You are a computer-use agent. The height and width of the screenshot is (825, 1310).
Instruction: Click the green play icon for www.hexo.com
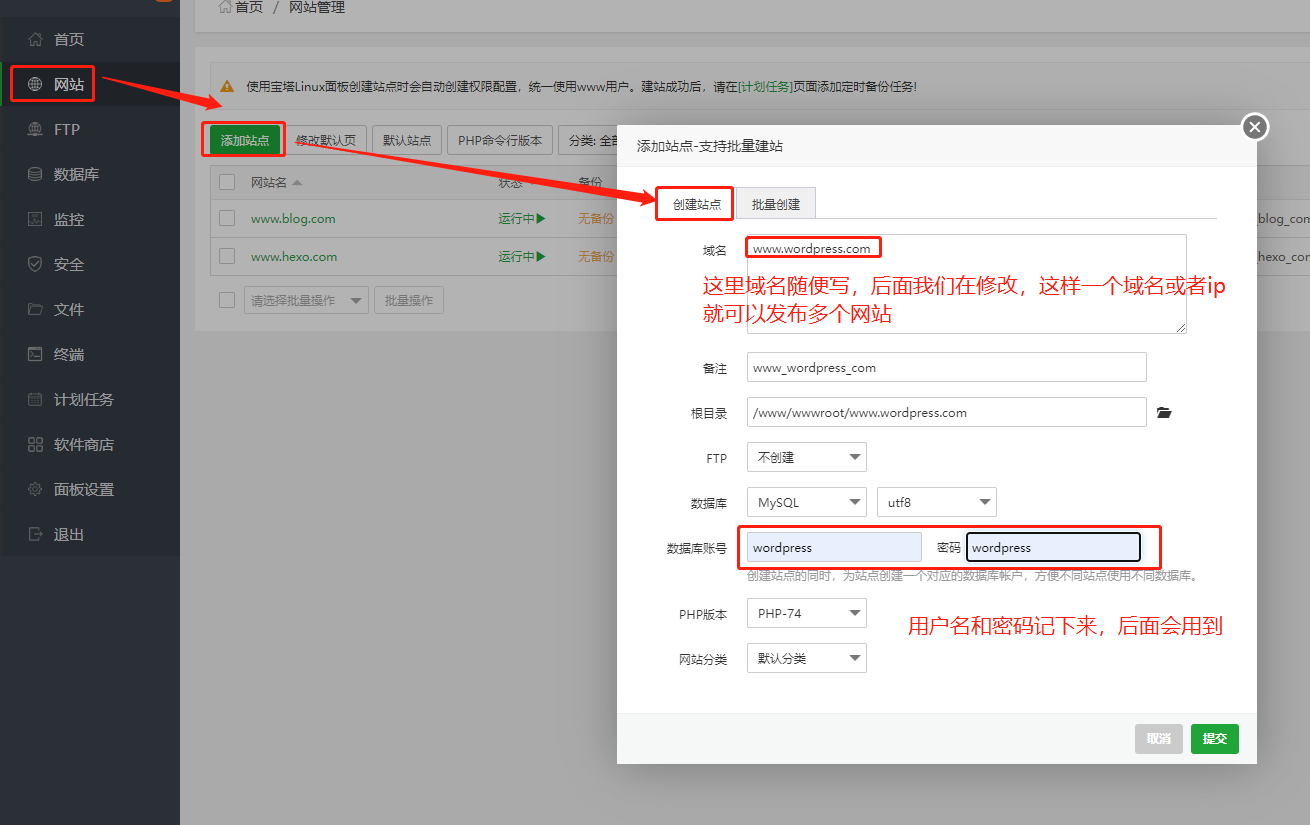pos(541,257)
